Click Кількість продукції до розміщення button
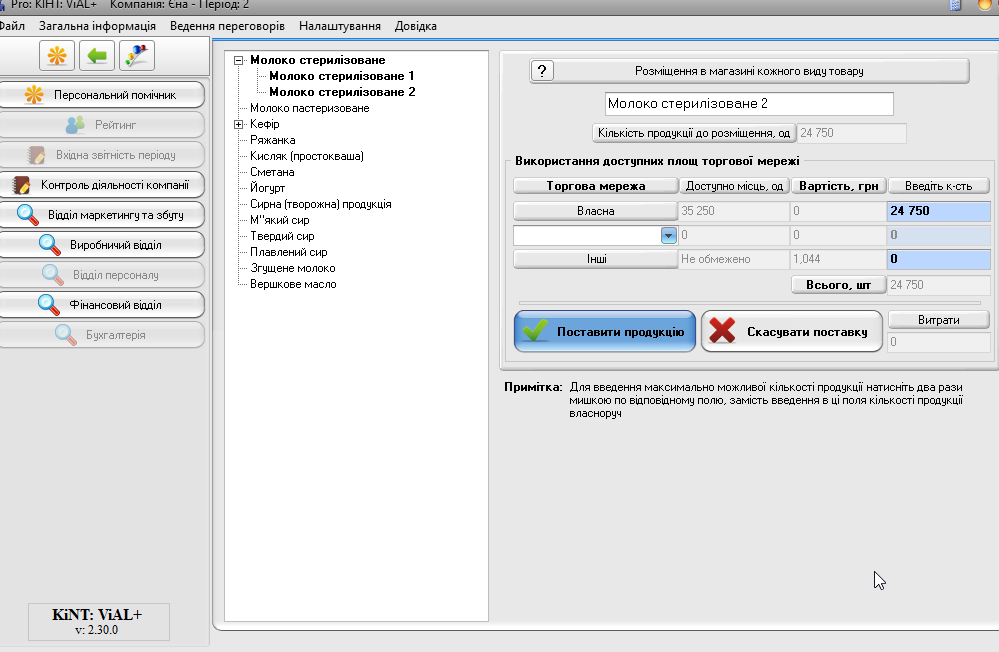 [694, 133]
